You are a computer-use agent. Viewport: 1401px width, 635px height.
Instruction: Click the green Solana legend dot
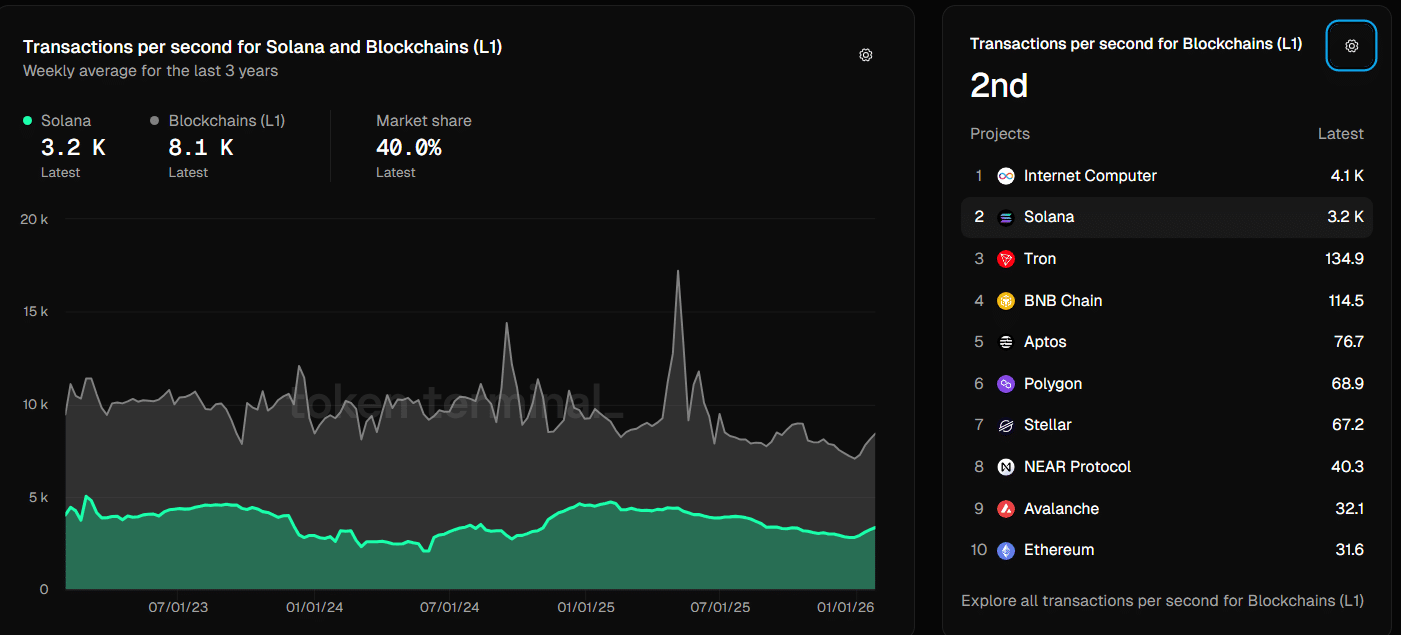coord(27,120)
